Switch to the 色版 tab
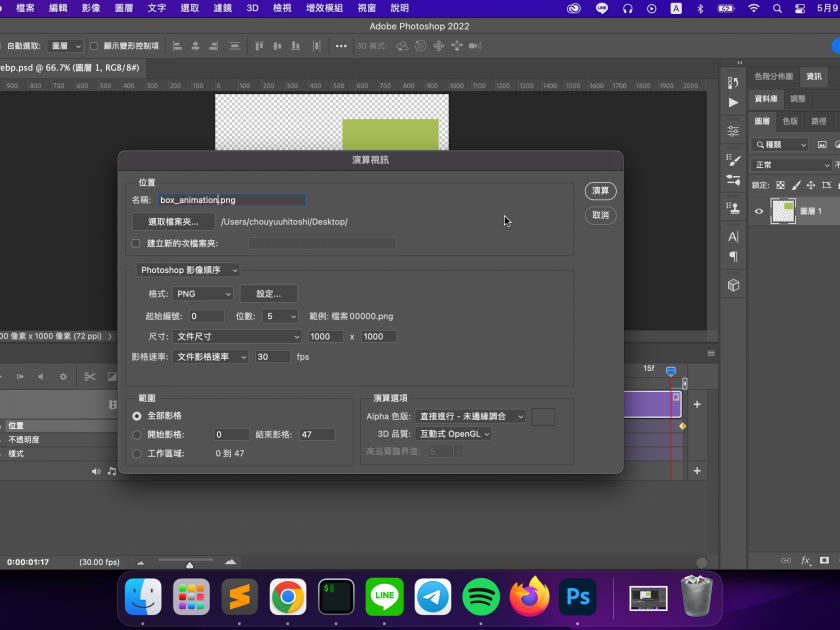 790,121
